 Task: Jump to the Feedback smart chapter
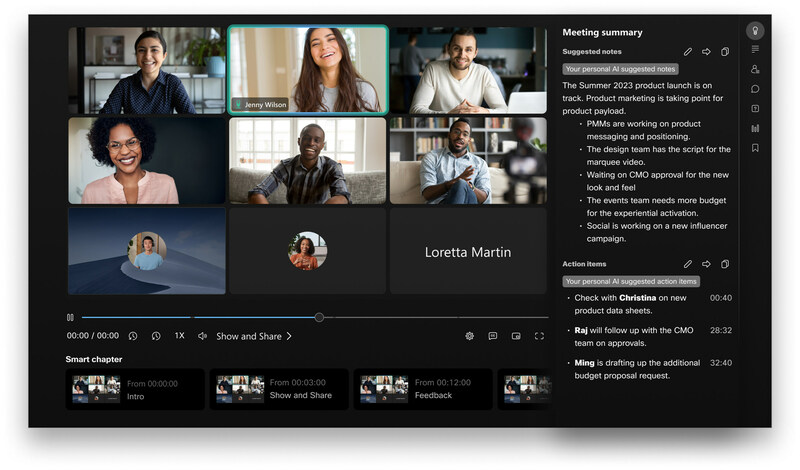click(423, 389)
